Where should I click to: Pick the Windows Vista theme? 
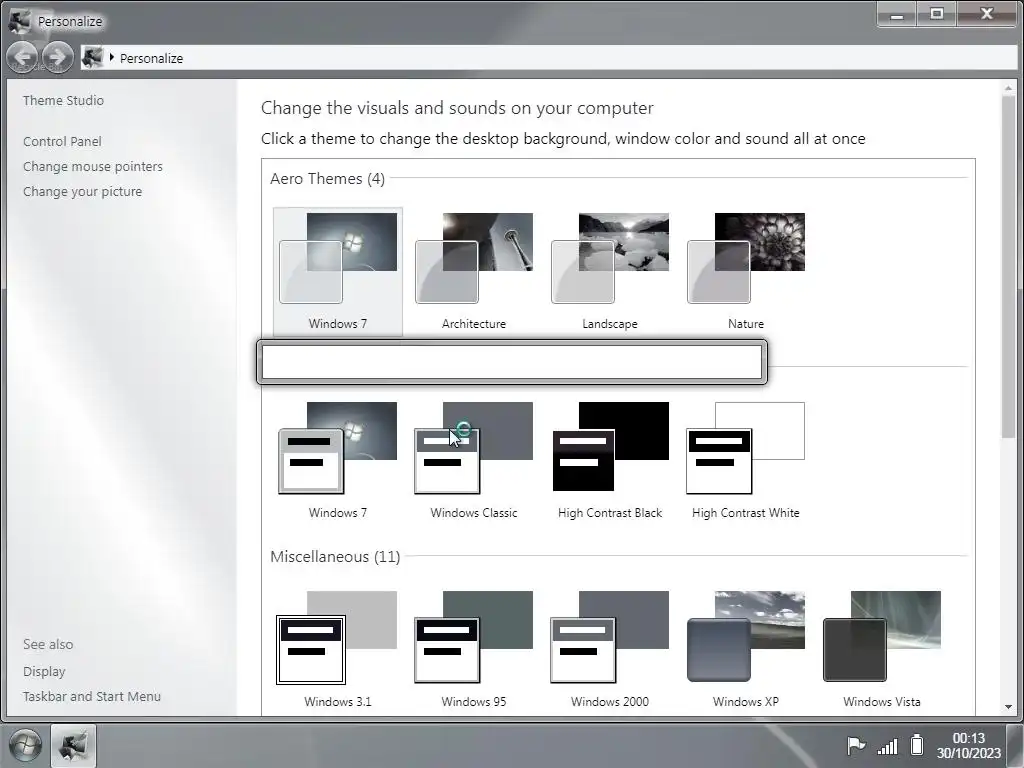882,649
